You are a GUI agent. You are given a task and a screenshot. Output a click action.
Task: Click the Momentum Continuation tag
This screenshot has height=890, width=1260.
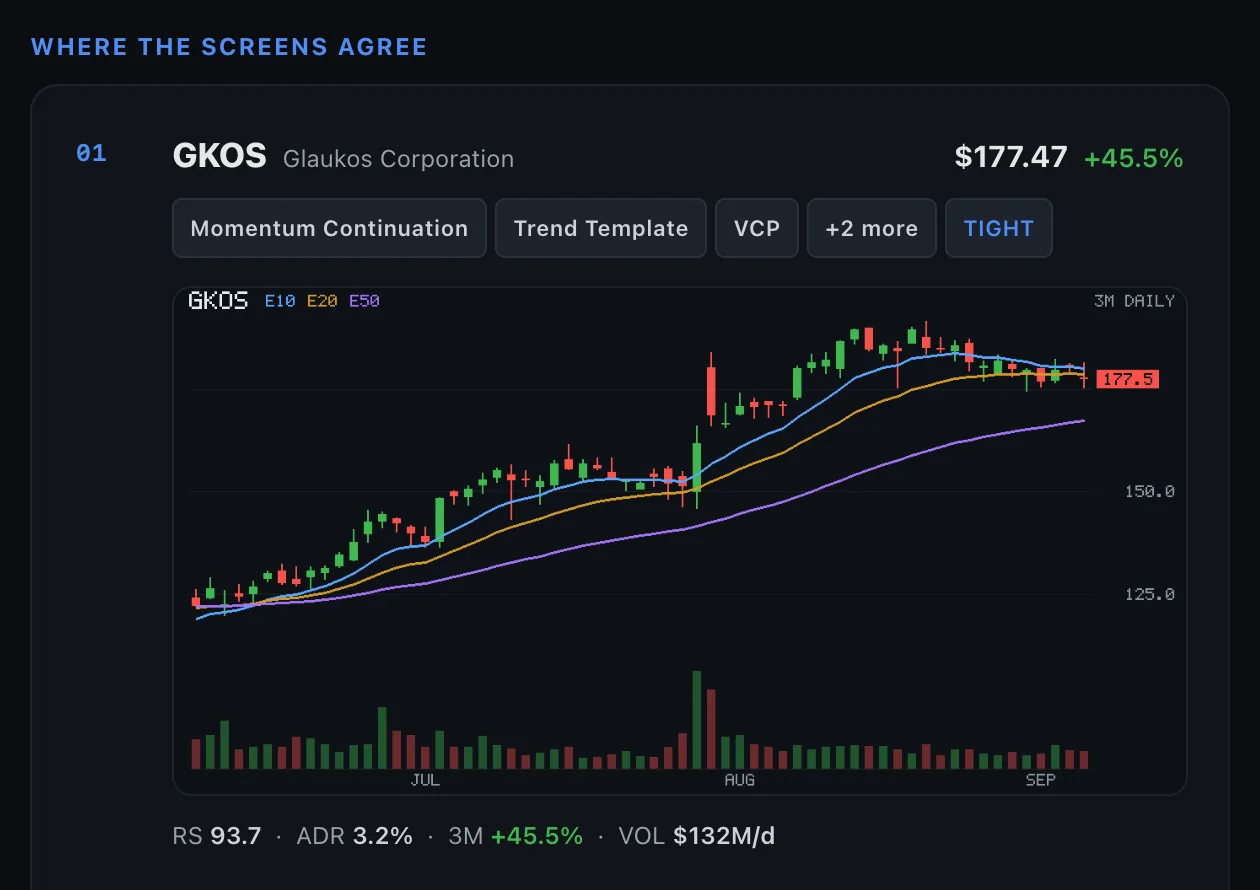tap(329, 228)
